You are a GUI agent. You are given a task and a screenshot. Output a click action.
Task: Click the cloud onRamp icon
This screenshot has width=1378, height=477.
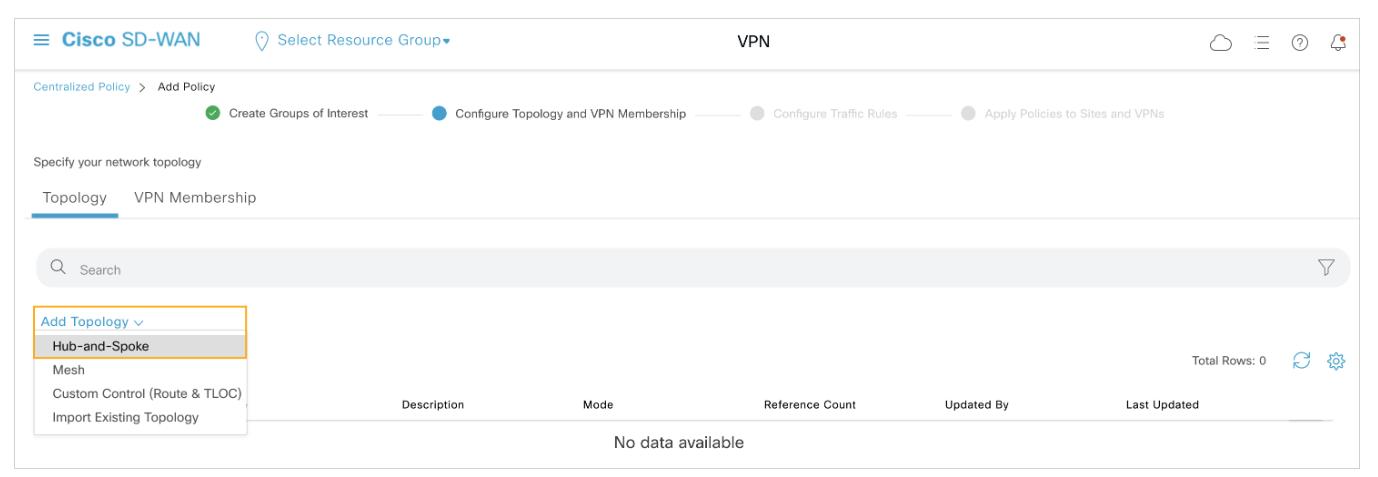1220,42
